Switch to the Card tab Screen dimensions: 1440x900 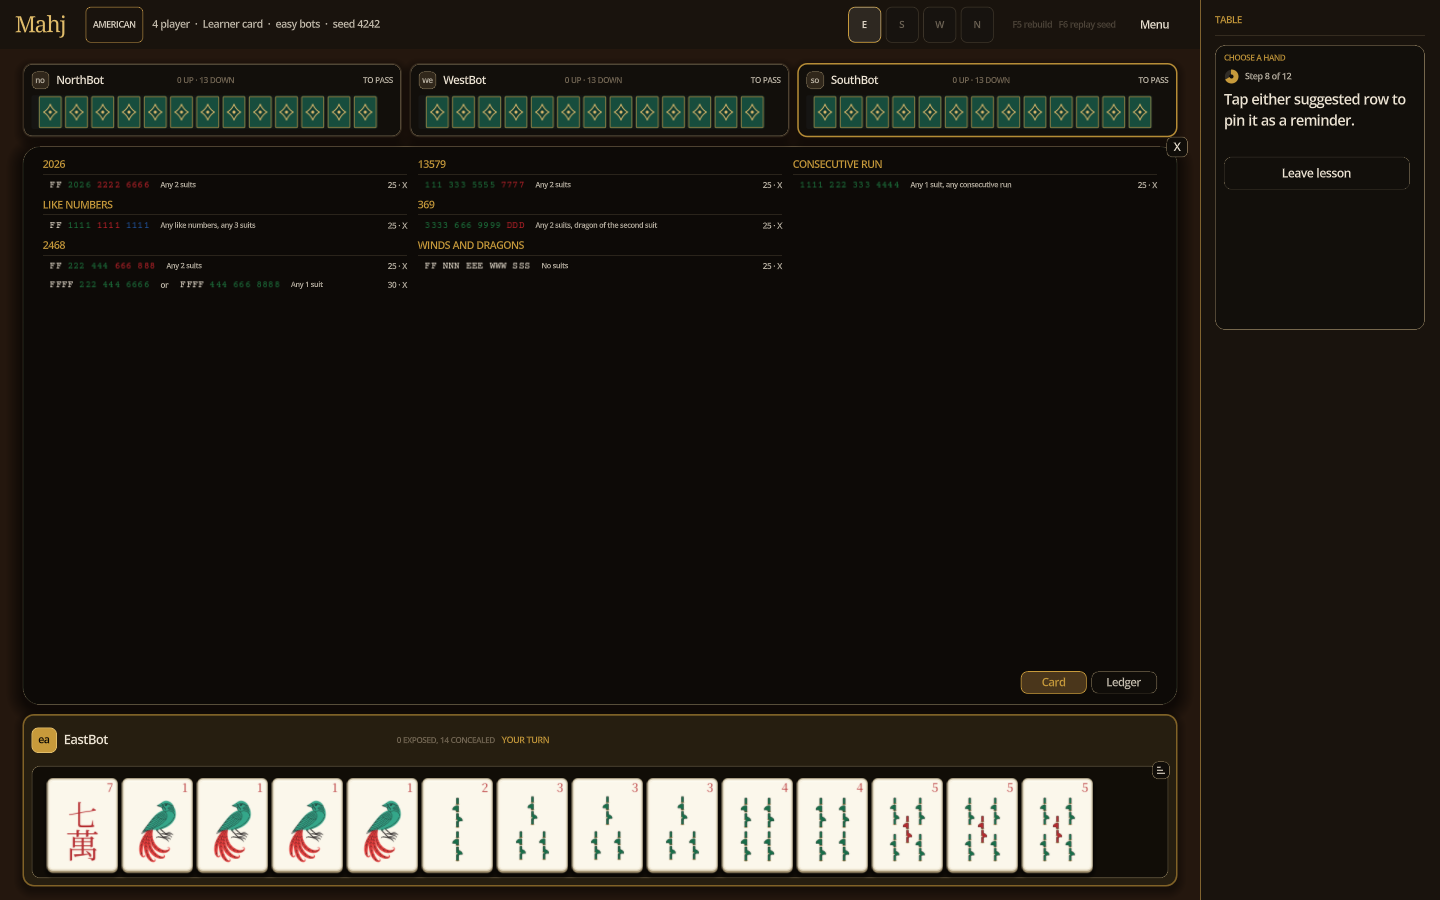[1053, 682]
